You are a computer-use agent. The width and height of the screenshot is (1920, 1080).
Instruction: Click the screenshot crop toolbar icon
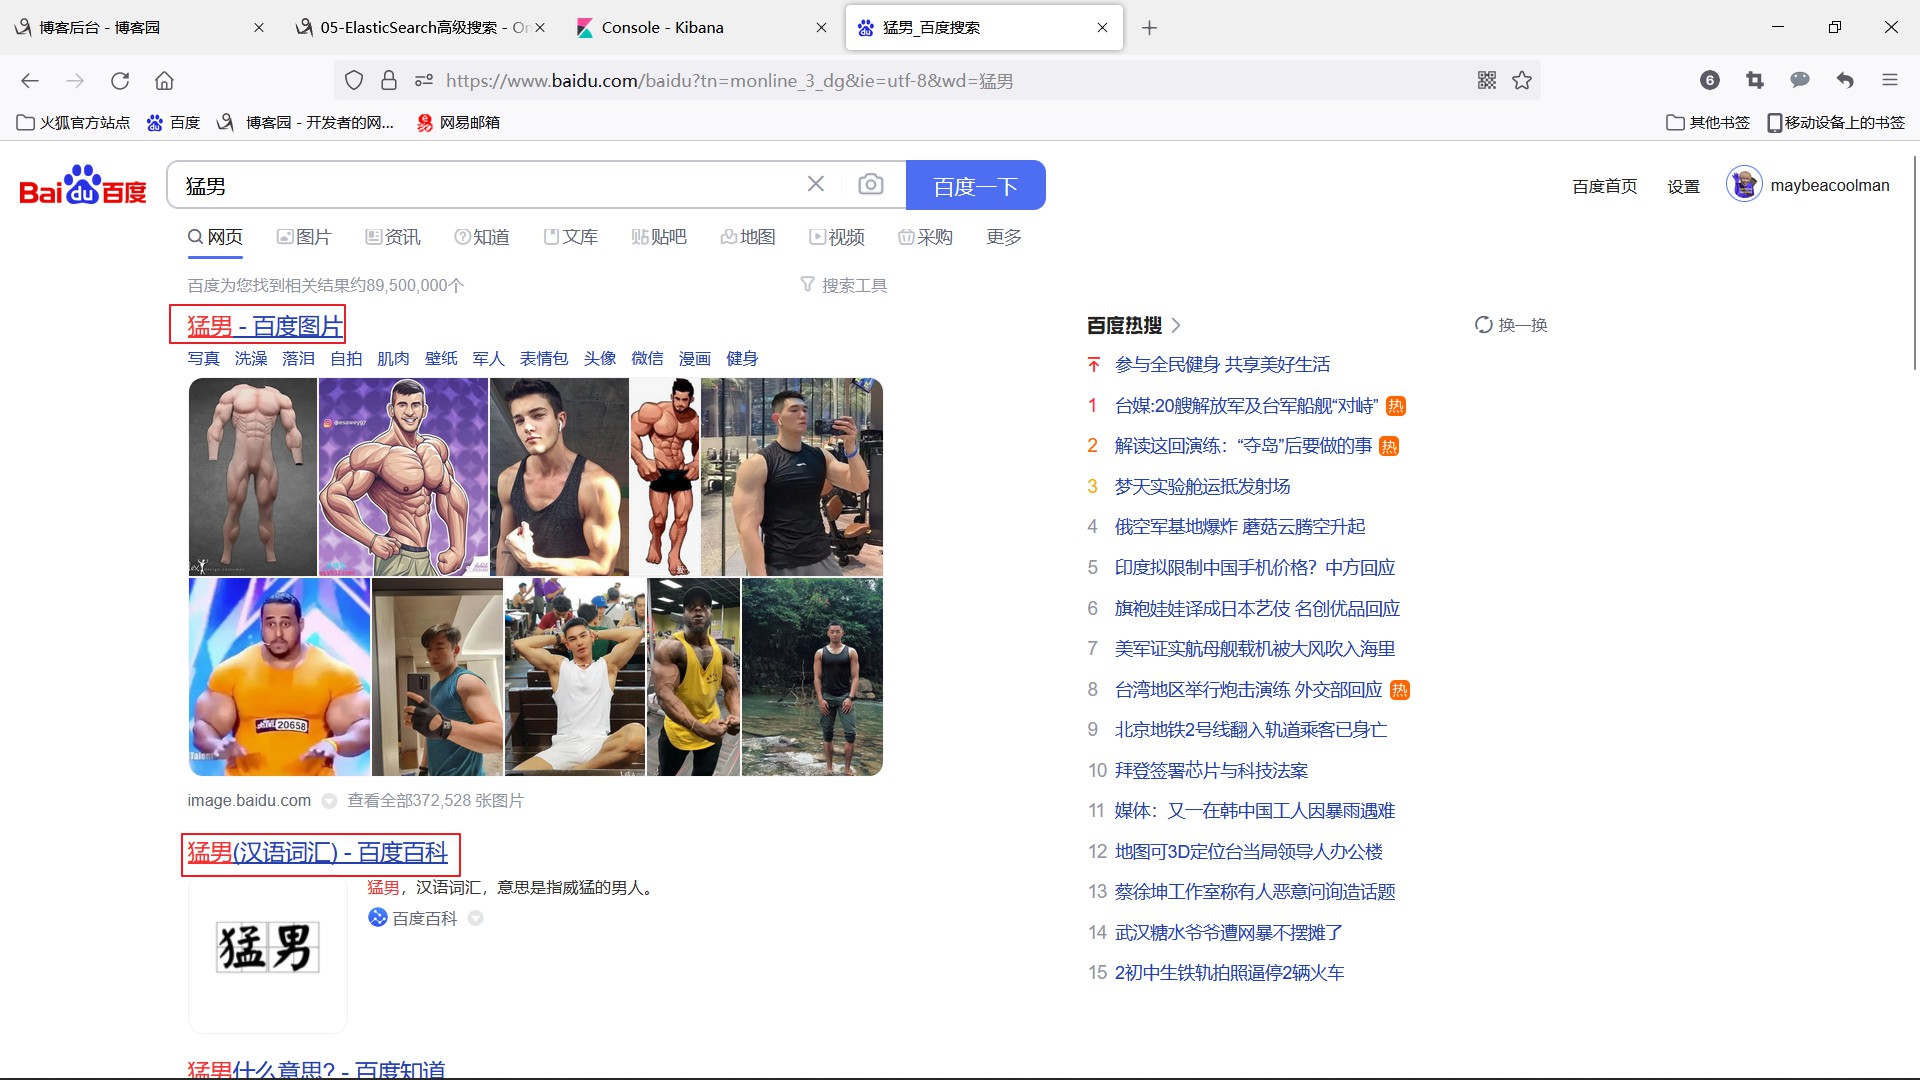pyautogui.click(x=1755, y=80)
